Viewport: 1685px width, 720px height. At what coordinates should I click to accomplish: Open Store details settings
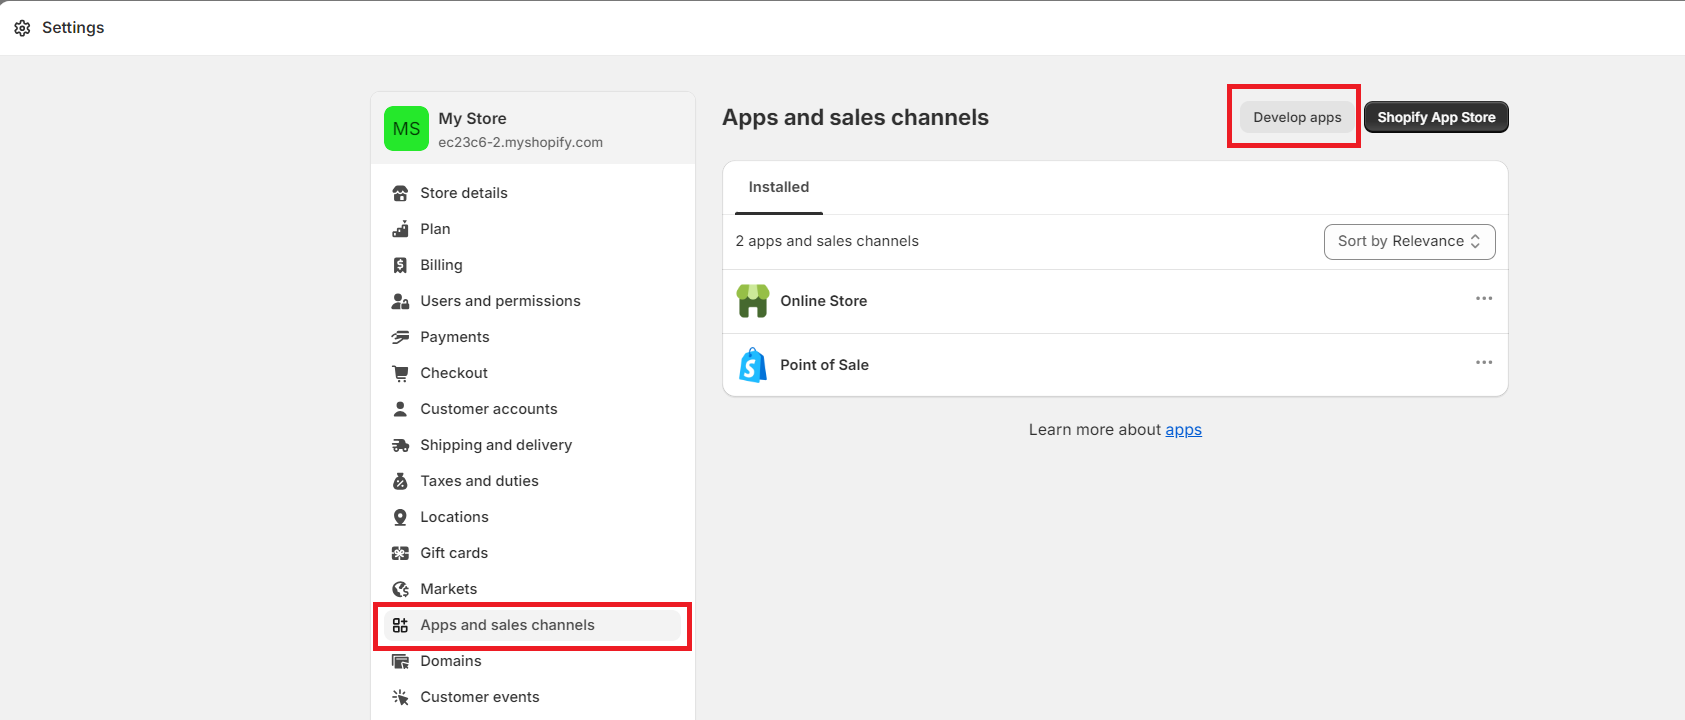(x=532, y=193)
